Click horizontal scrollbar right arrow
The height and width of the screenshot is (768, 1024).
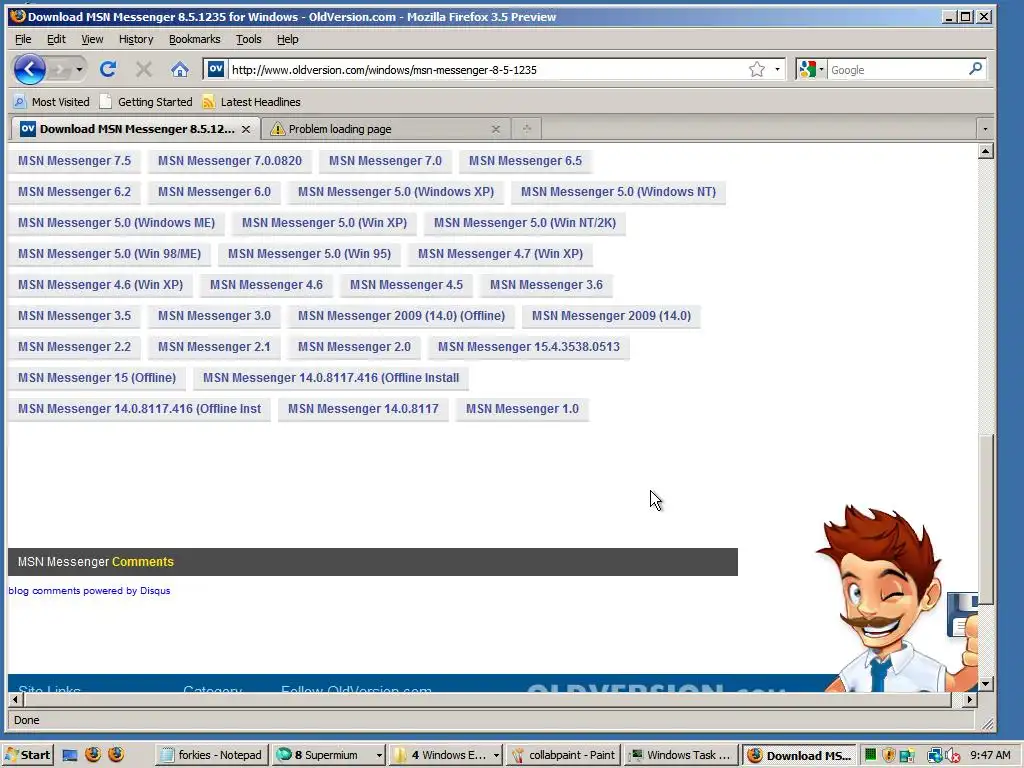(x=970, y=699)
